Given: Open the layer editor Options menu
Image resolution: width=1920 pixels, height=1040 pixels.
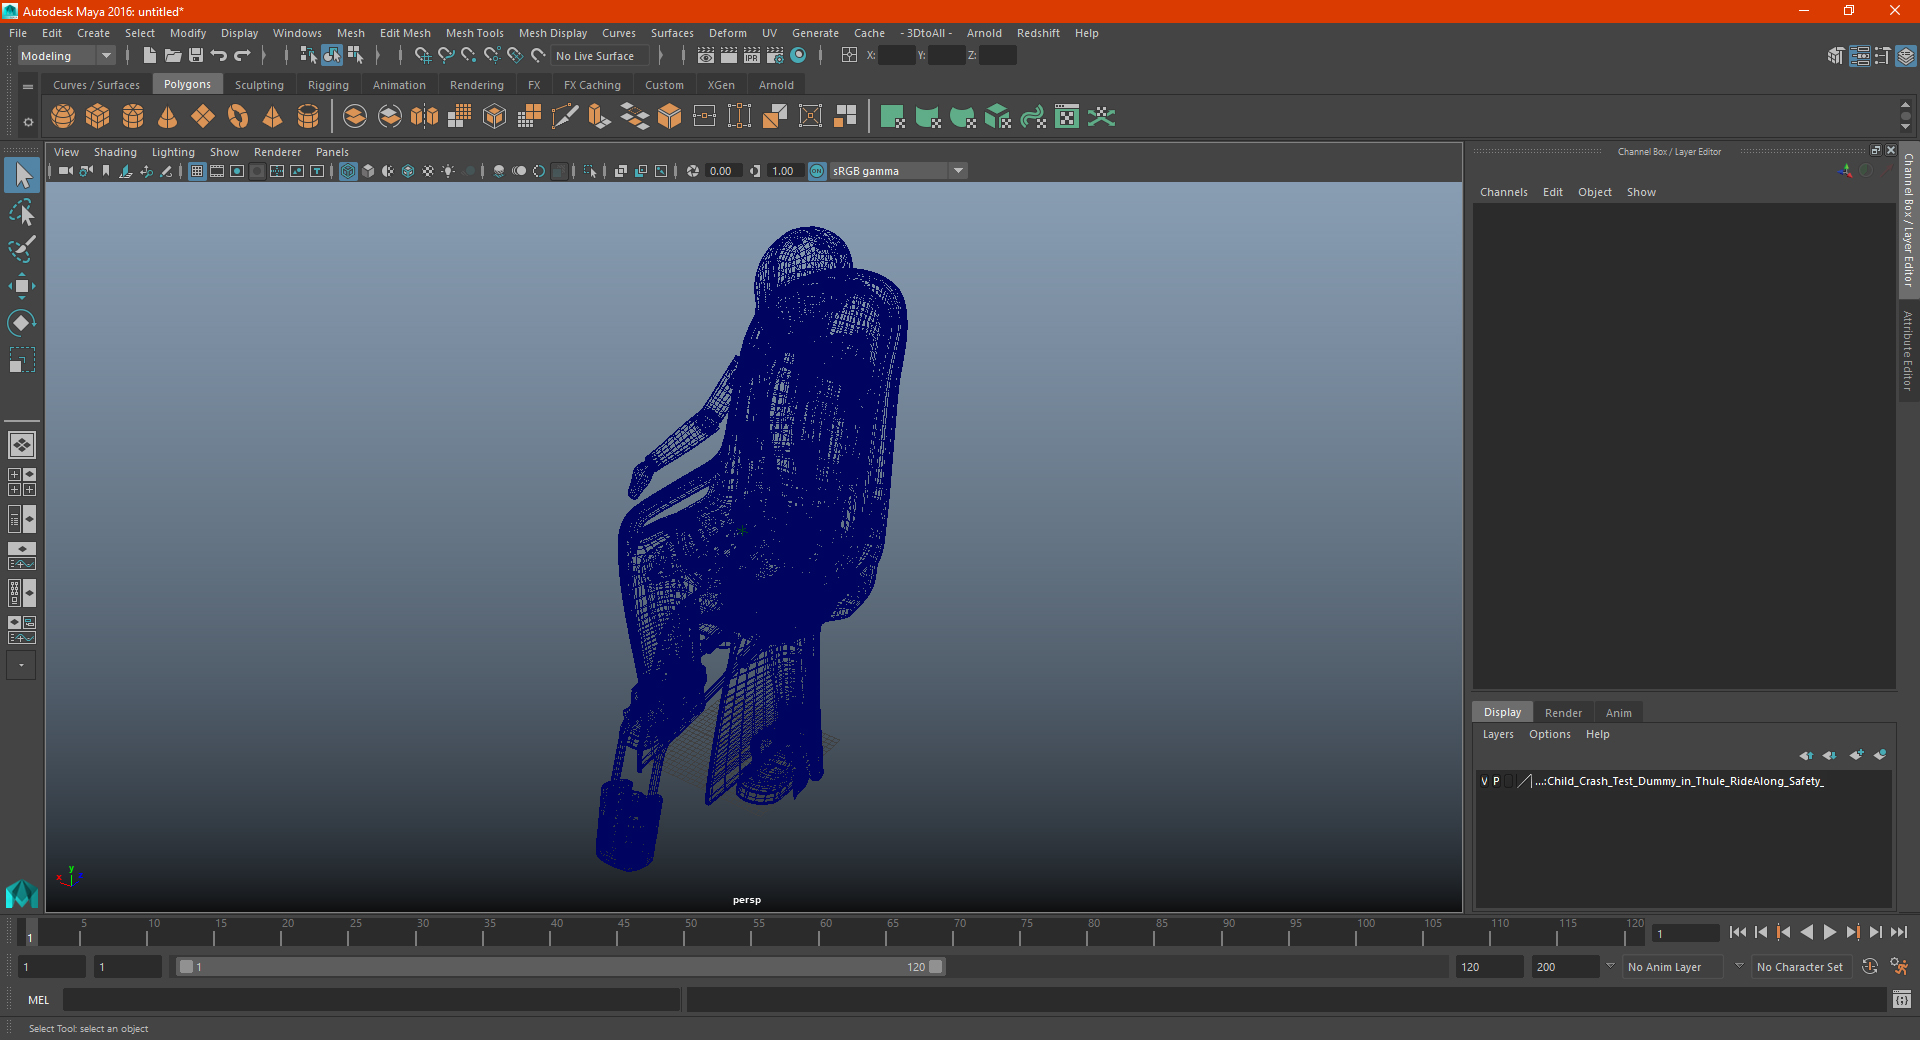Looking at the screenshot, I should coord(1549,734).
